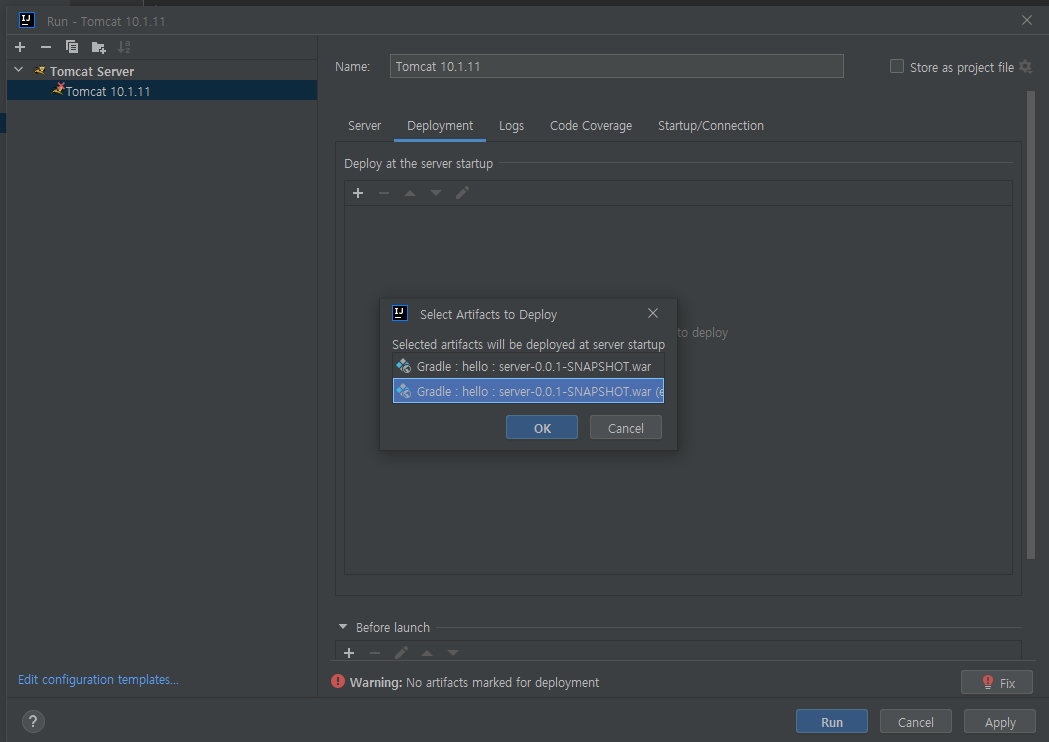Select the second highlighted SNAPSHOT.war artifact

(x=529, y=391)
